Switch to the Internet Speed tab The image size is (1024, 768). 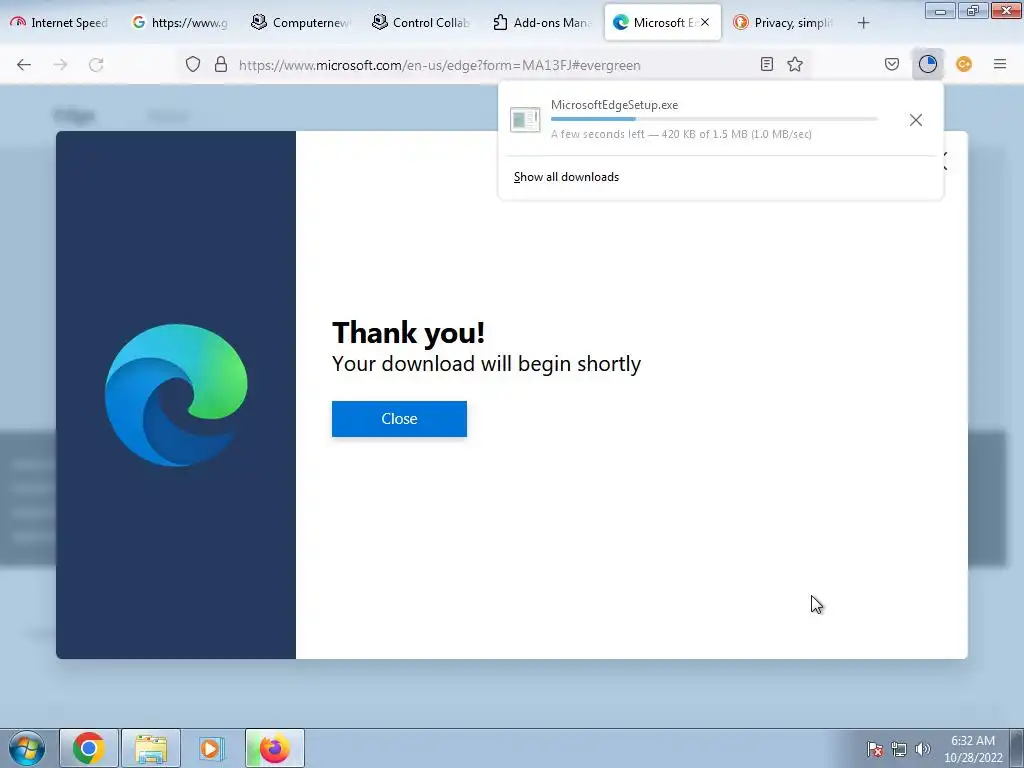click(59, 23)
